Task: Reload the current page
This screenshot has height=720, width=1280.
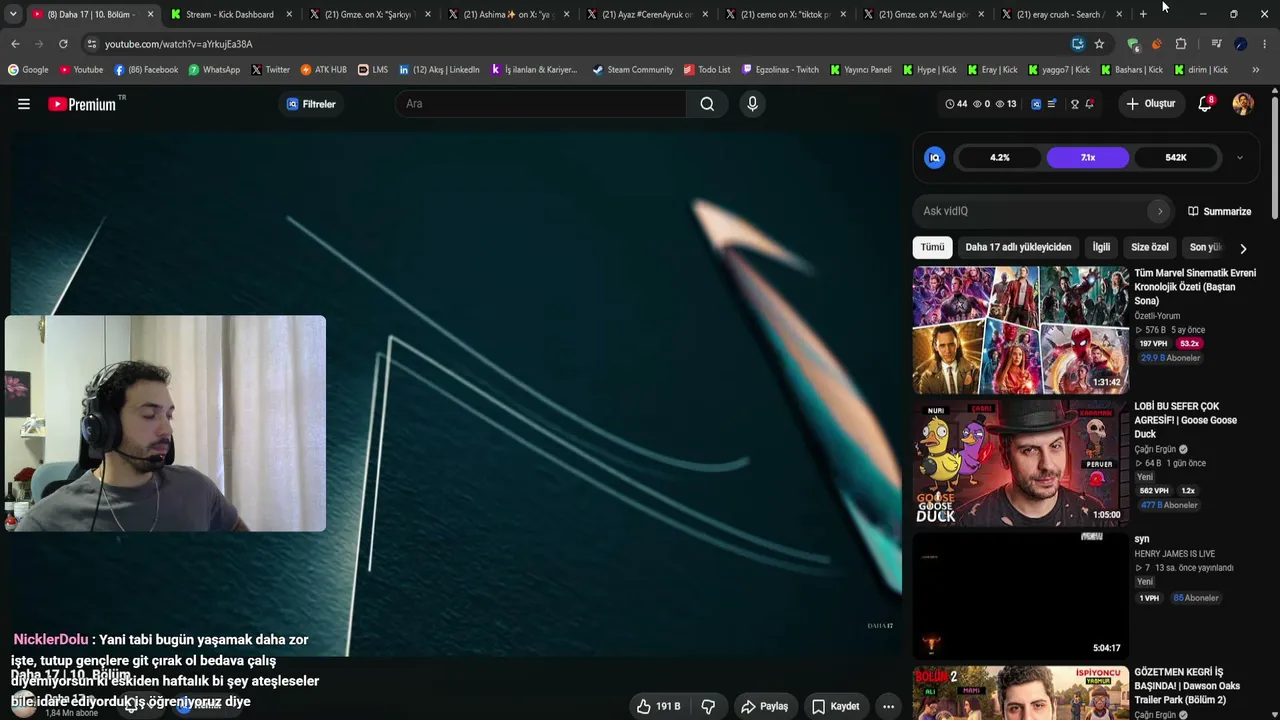Action: pos(63,44)
